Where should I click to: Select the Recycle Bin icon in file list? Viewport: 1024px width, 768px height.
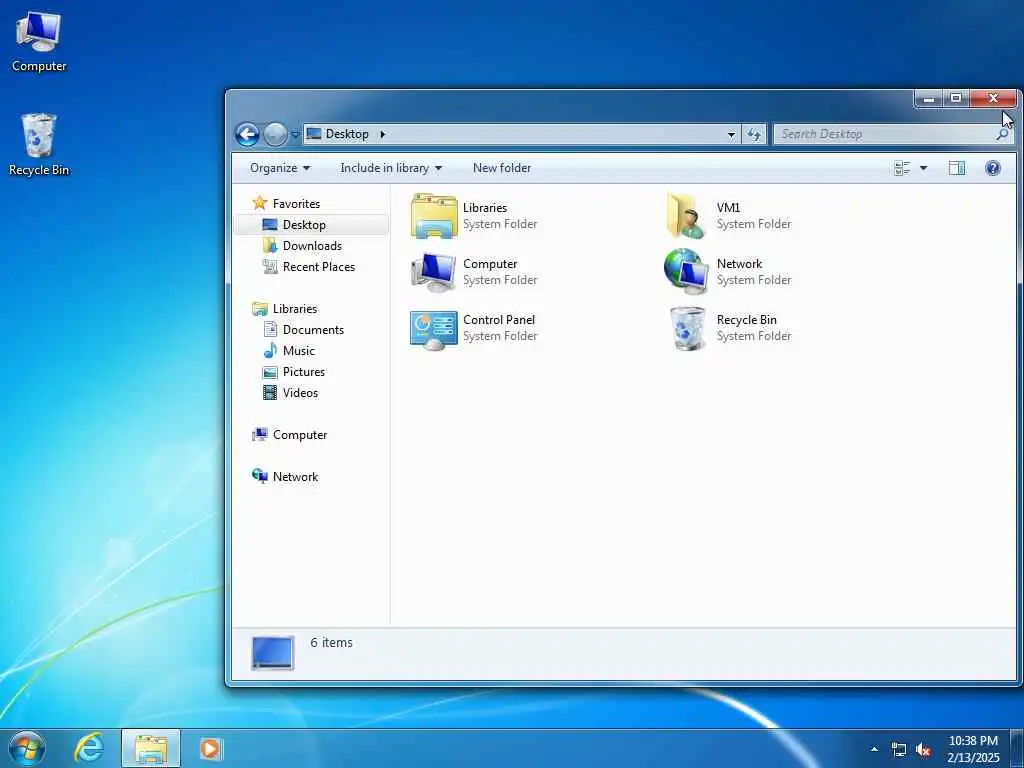[688, 329]
